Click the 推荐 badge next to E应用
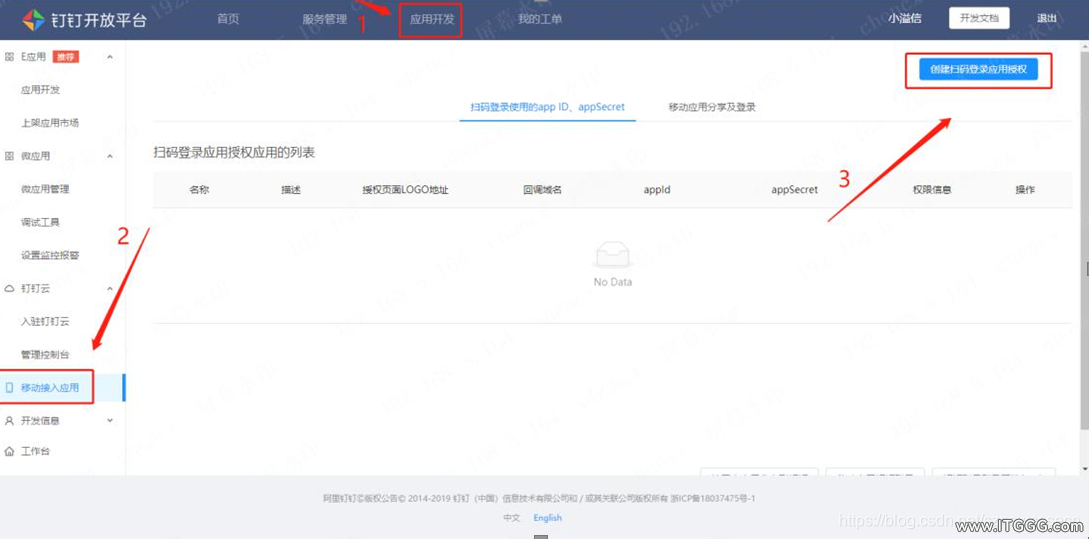 (66, 57)
